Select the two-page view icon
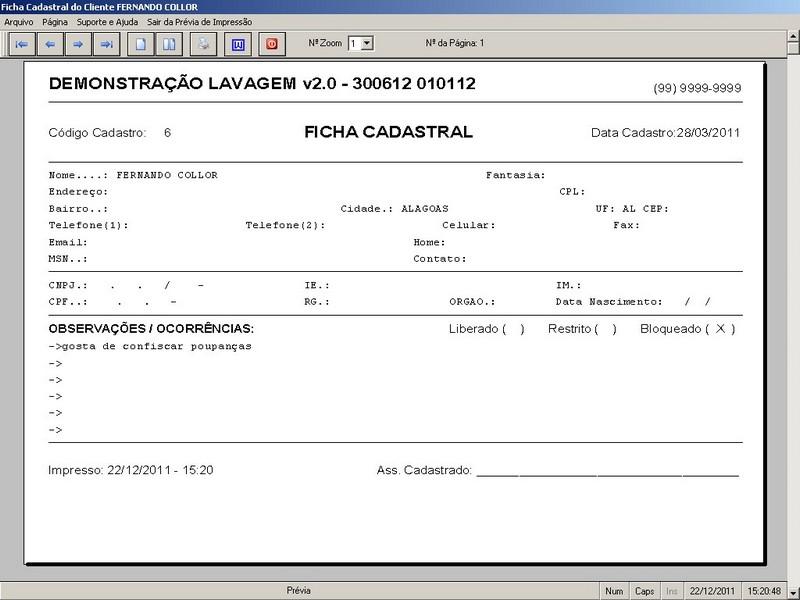 (169, 44)
